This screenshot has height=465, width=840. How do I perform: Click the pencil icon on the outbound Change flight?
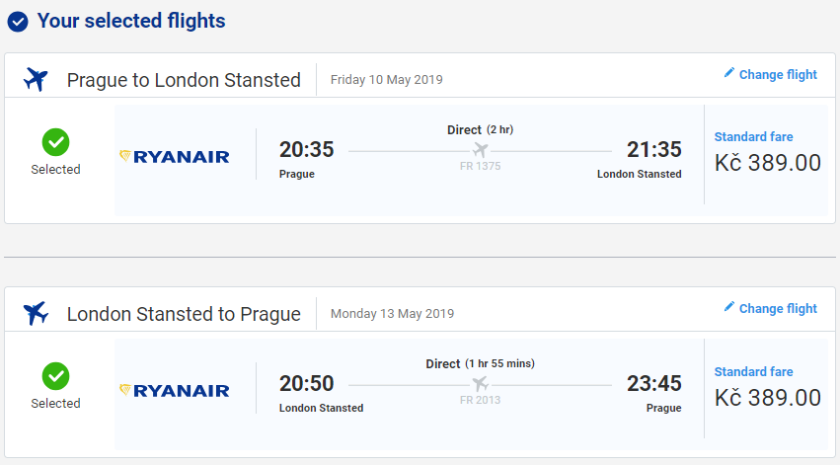click(729, 73)
